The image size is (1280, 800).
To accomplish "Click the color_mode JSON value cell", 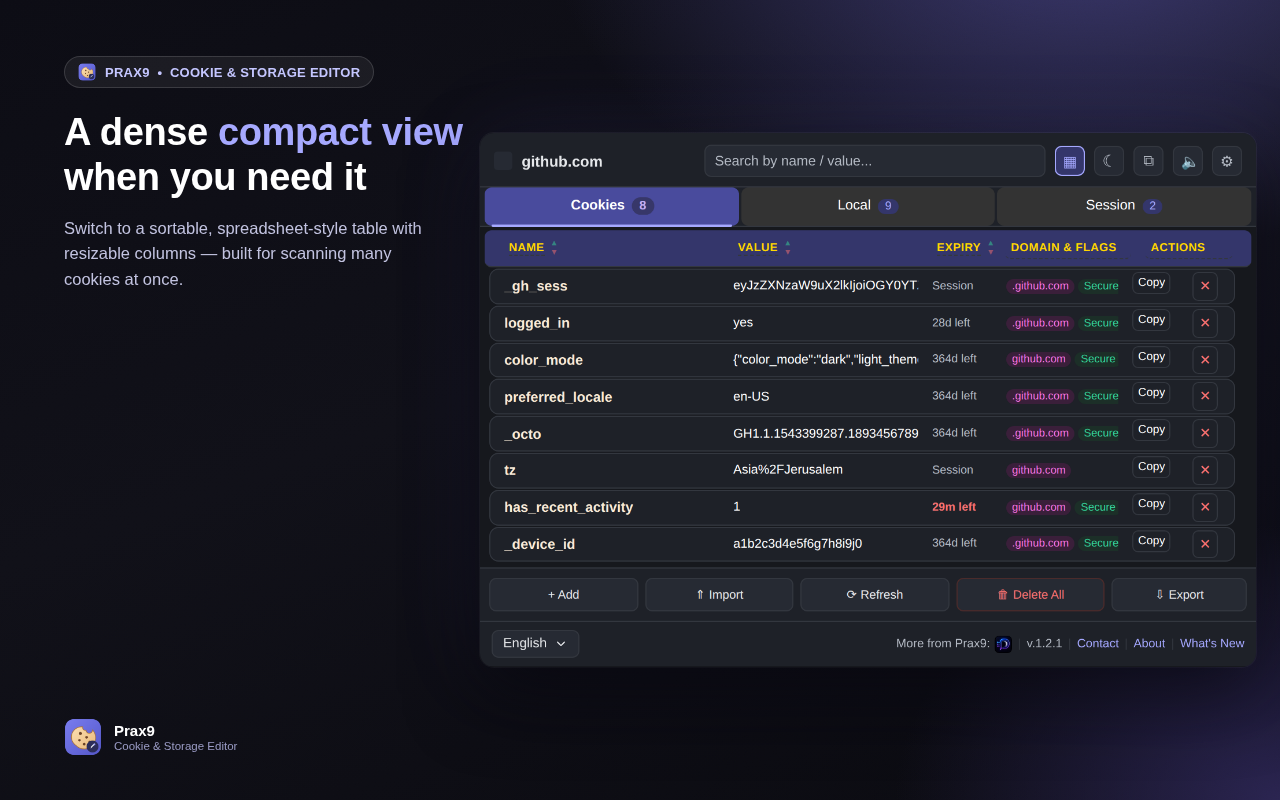I will coord(825,359).
